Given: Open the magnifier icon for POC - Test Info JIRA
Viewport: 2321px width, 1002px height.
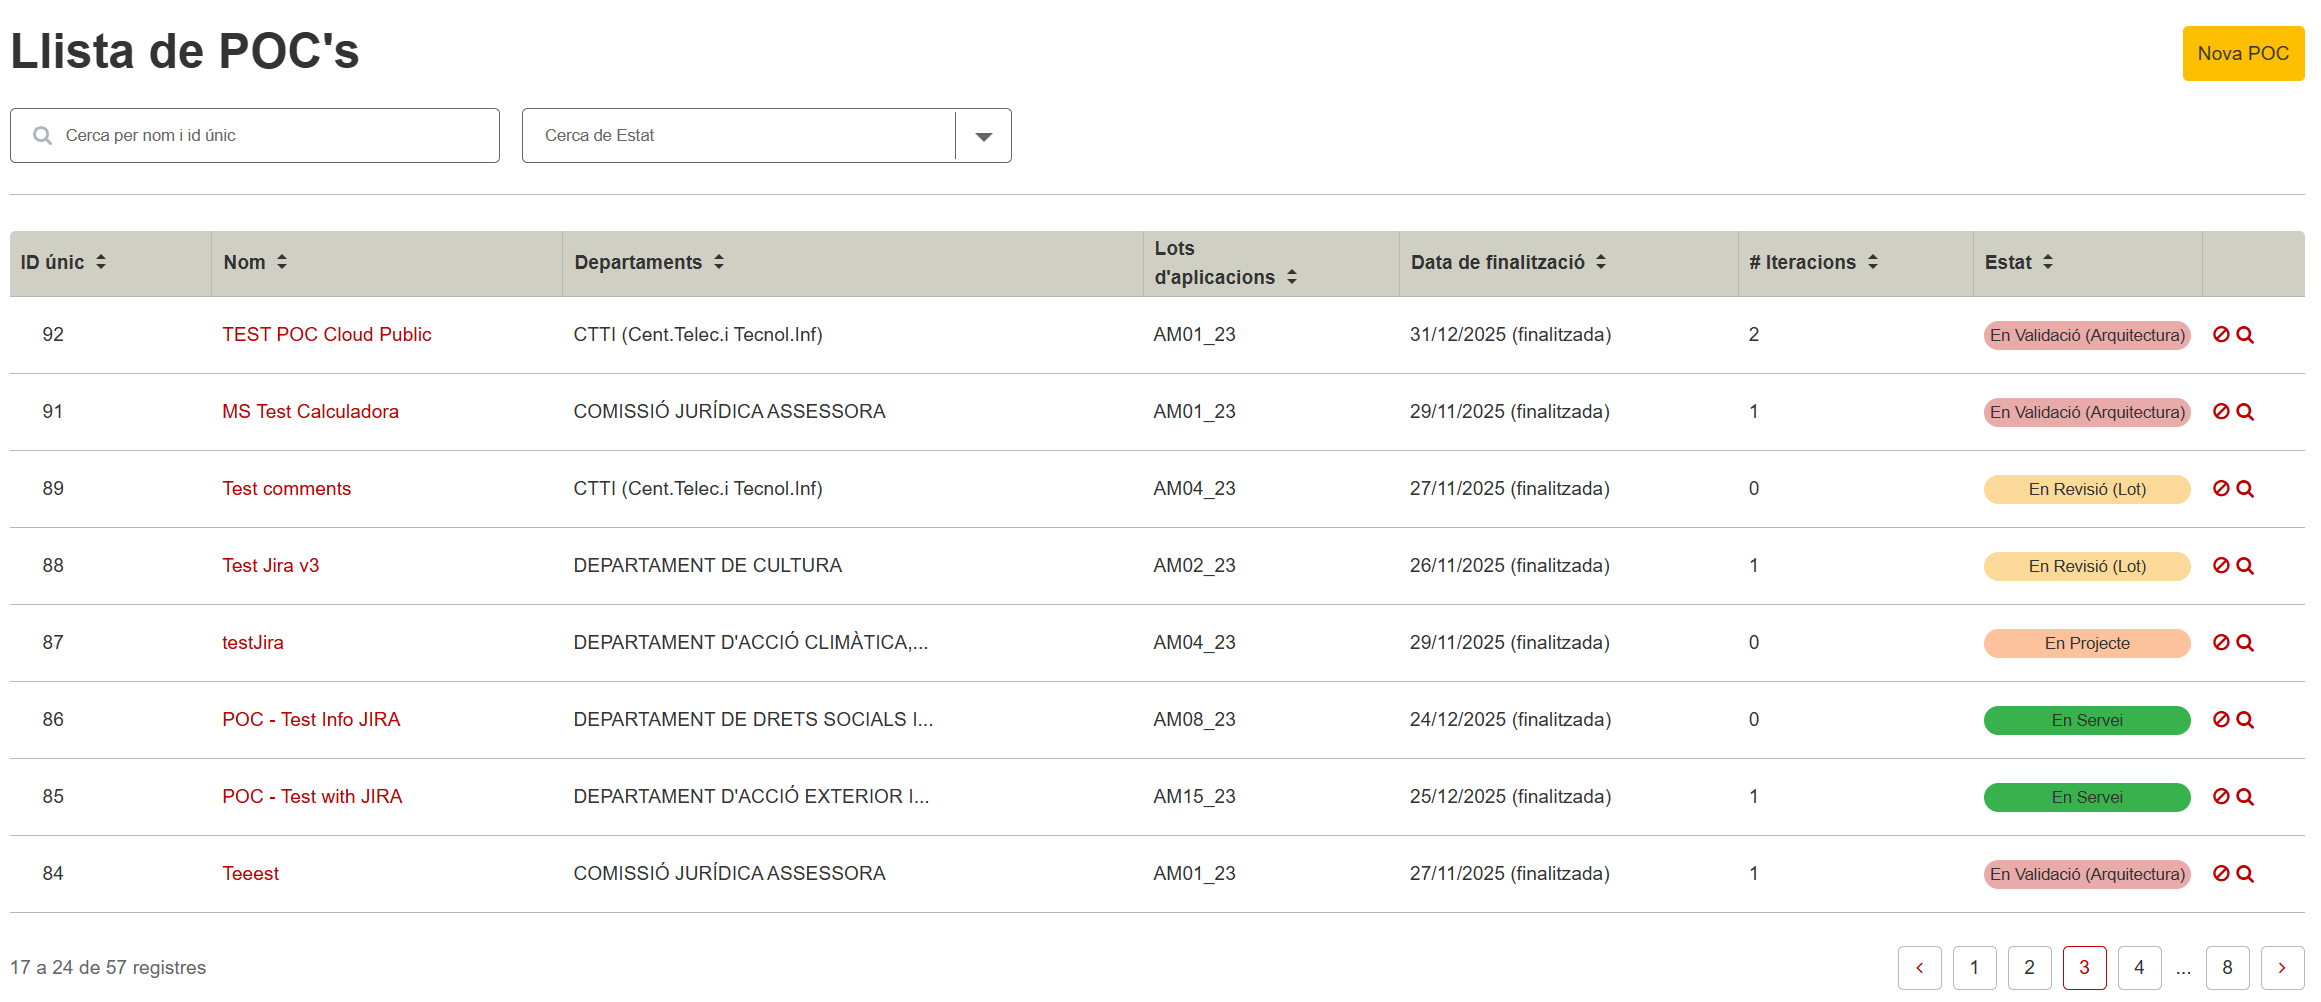Looking at the screenshot, I should (x=2246, y=719).
